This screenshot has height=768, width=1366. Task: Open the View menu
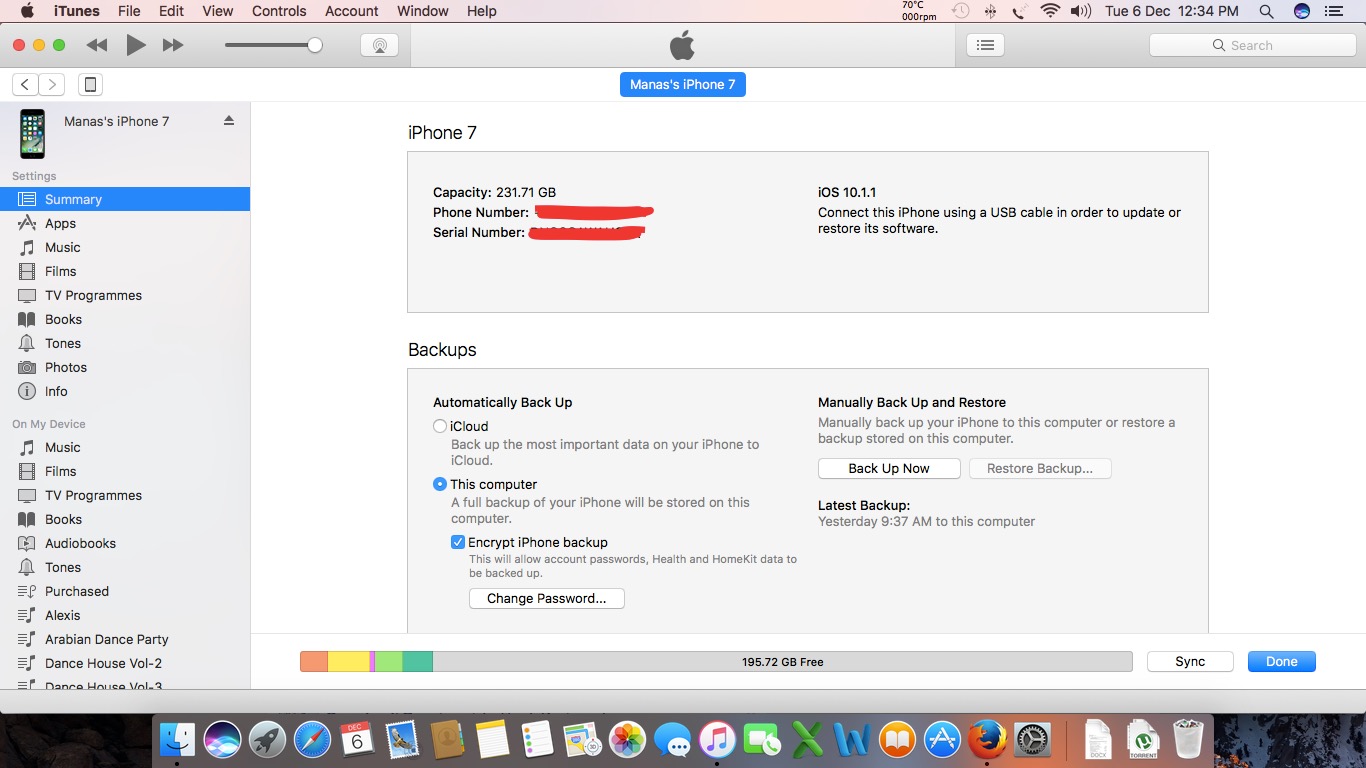coord(218,11)
